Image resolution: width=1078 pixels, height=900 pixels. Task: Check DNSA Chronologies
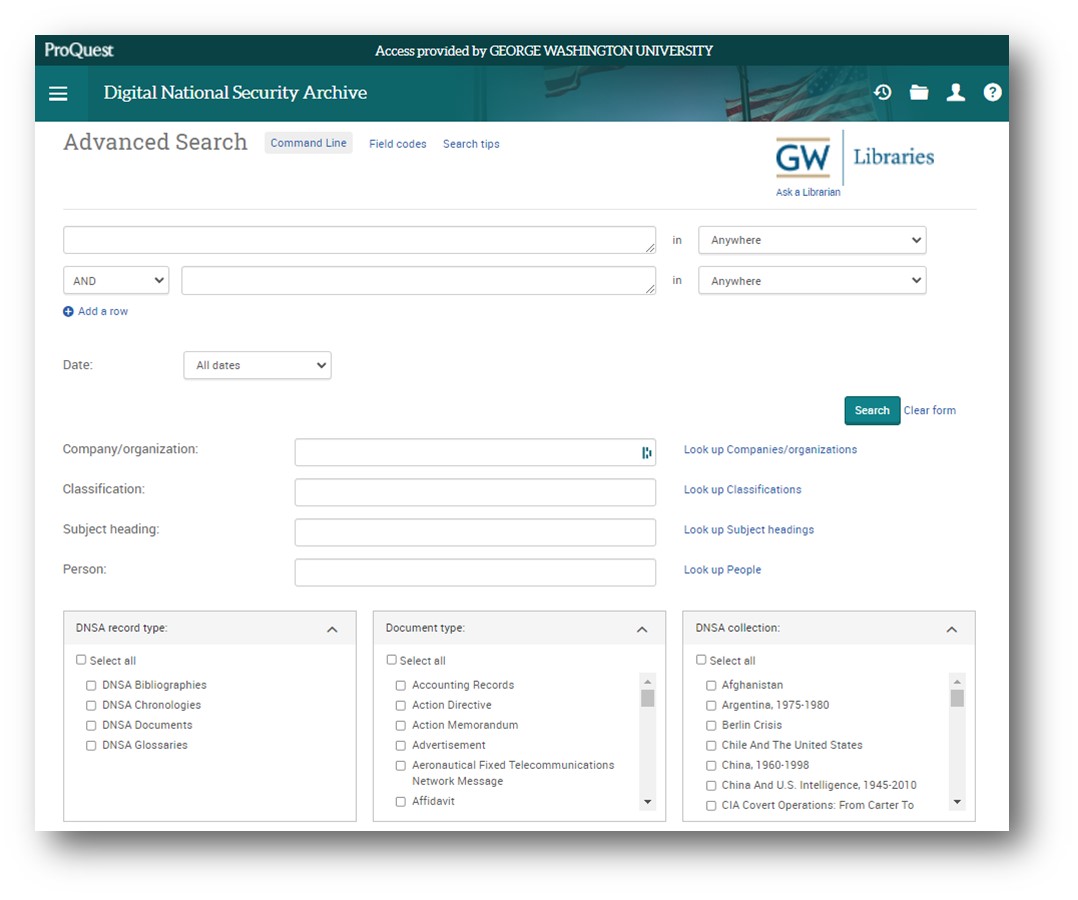click(x=91, y=705)
